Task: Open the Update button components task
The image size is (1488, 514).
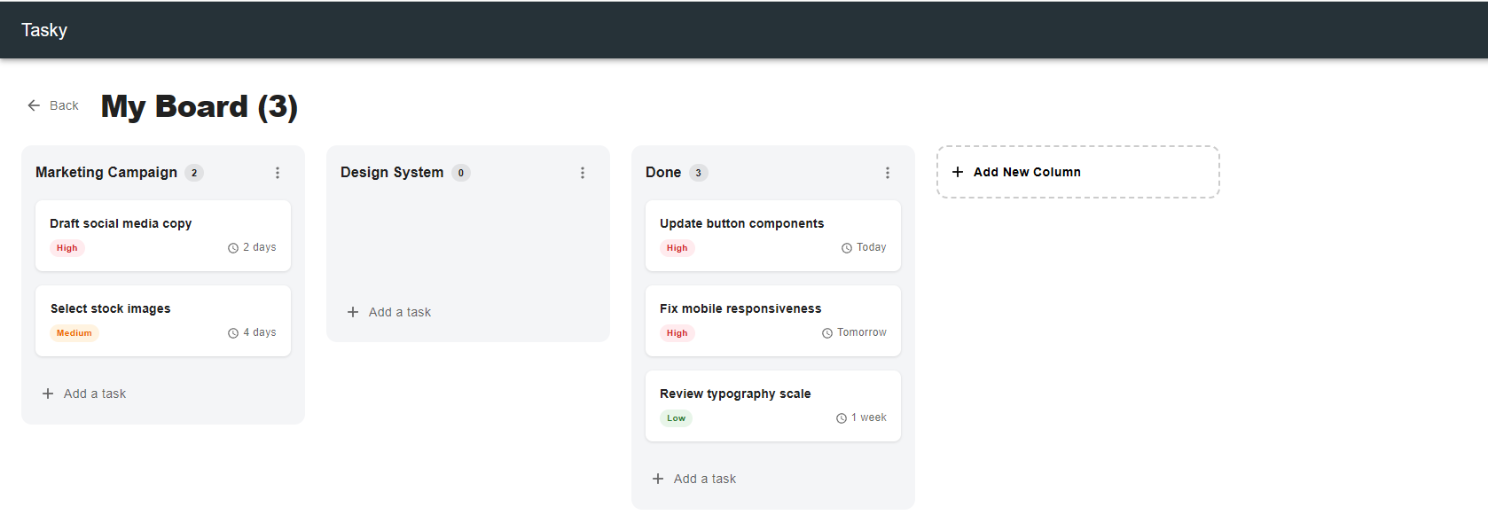Action: [773, 235]
